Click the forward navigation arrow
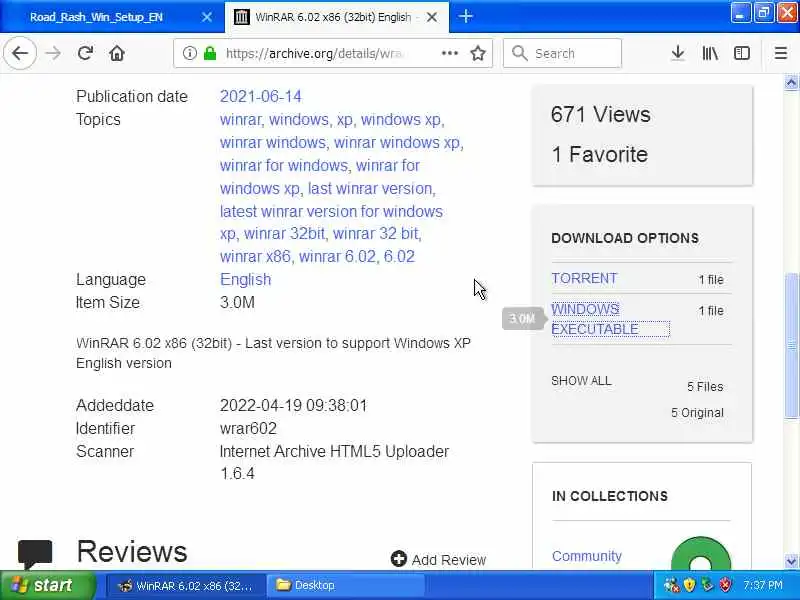Screen dimensions: 800x600 (x=53, y=53)
